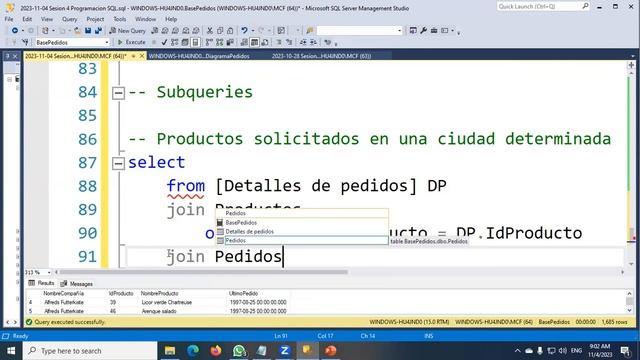
Task: Select the Results tab in results pane
Action: (41, 283)
